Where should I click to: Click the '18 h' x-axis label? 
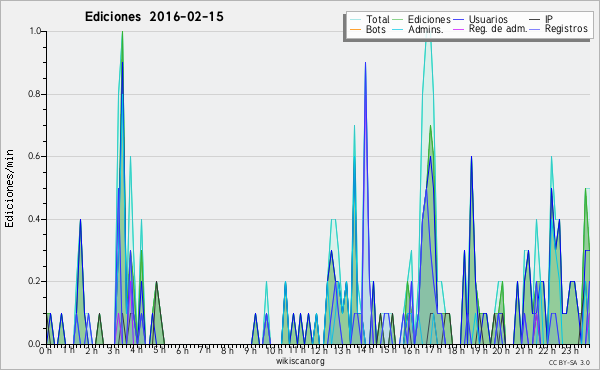[x=456, y=351]
